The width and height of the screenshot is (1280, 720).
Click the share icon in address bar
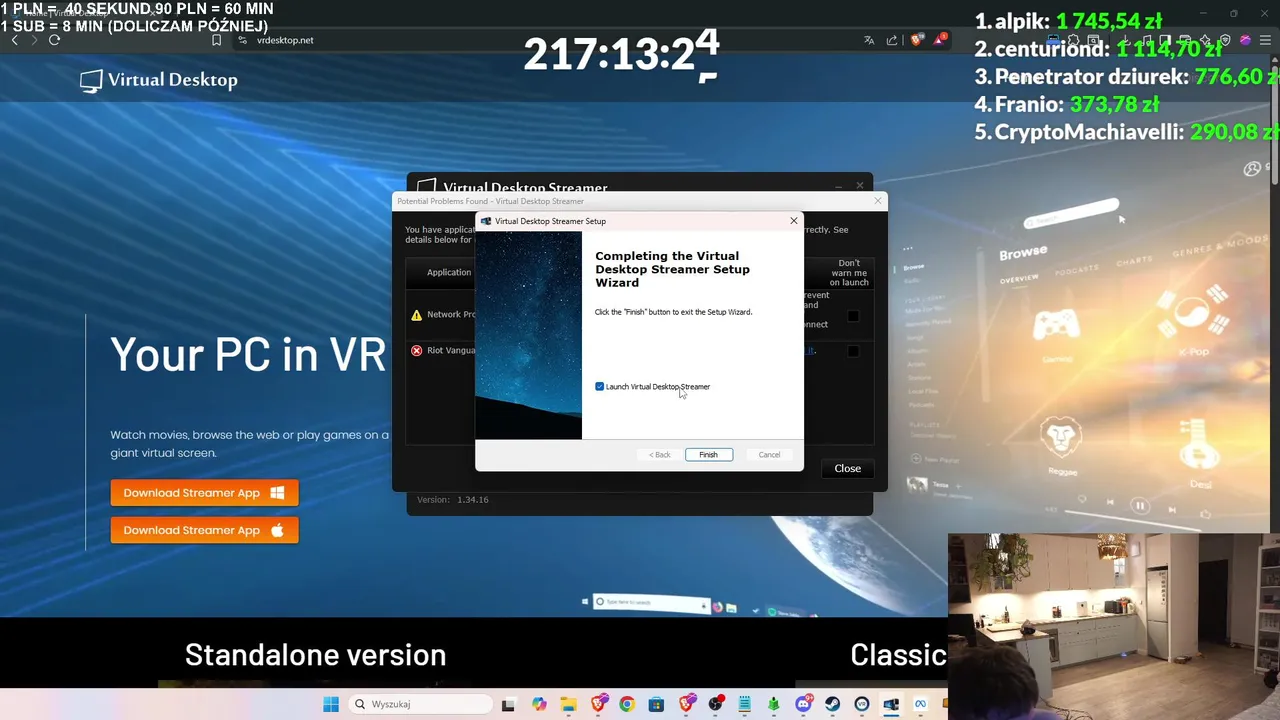(892, 40)
